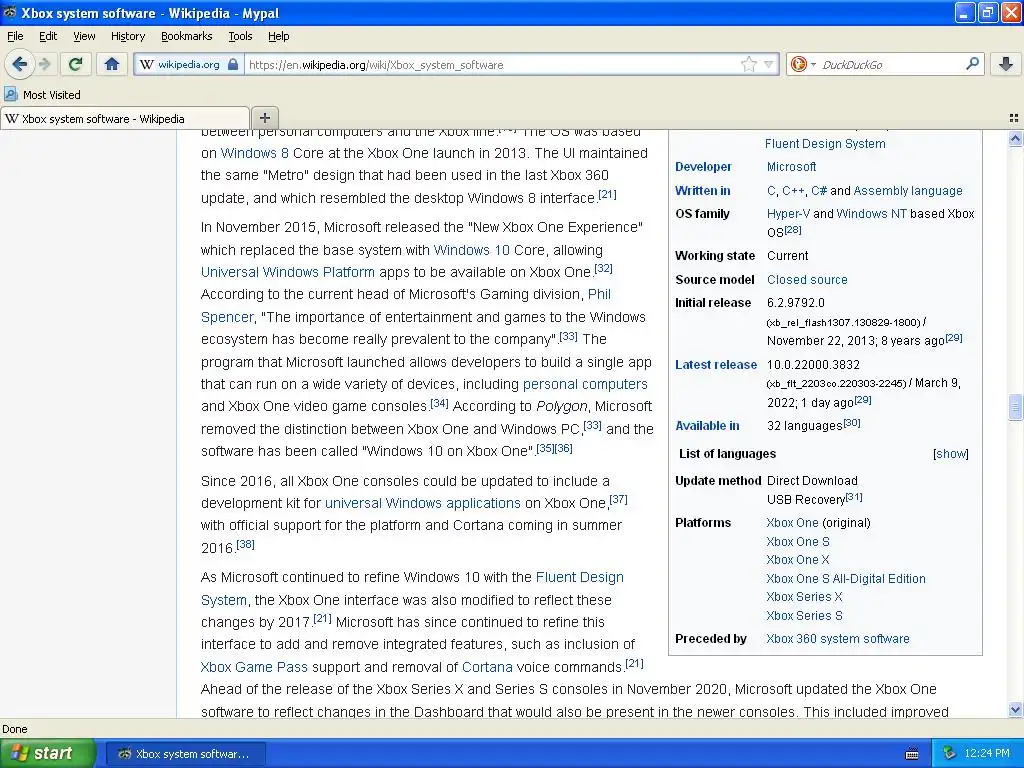Open the Xbox One X link
This screenshot has width=1024, height=768.
click(797, 560)
